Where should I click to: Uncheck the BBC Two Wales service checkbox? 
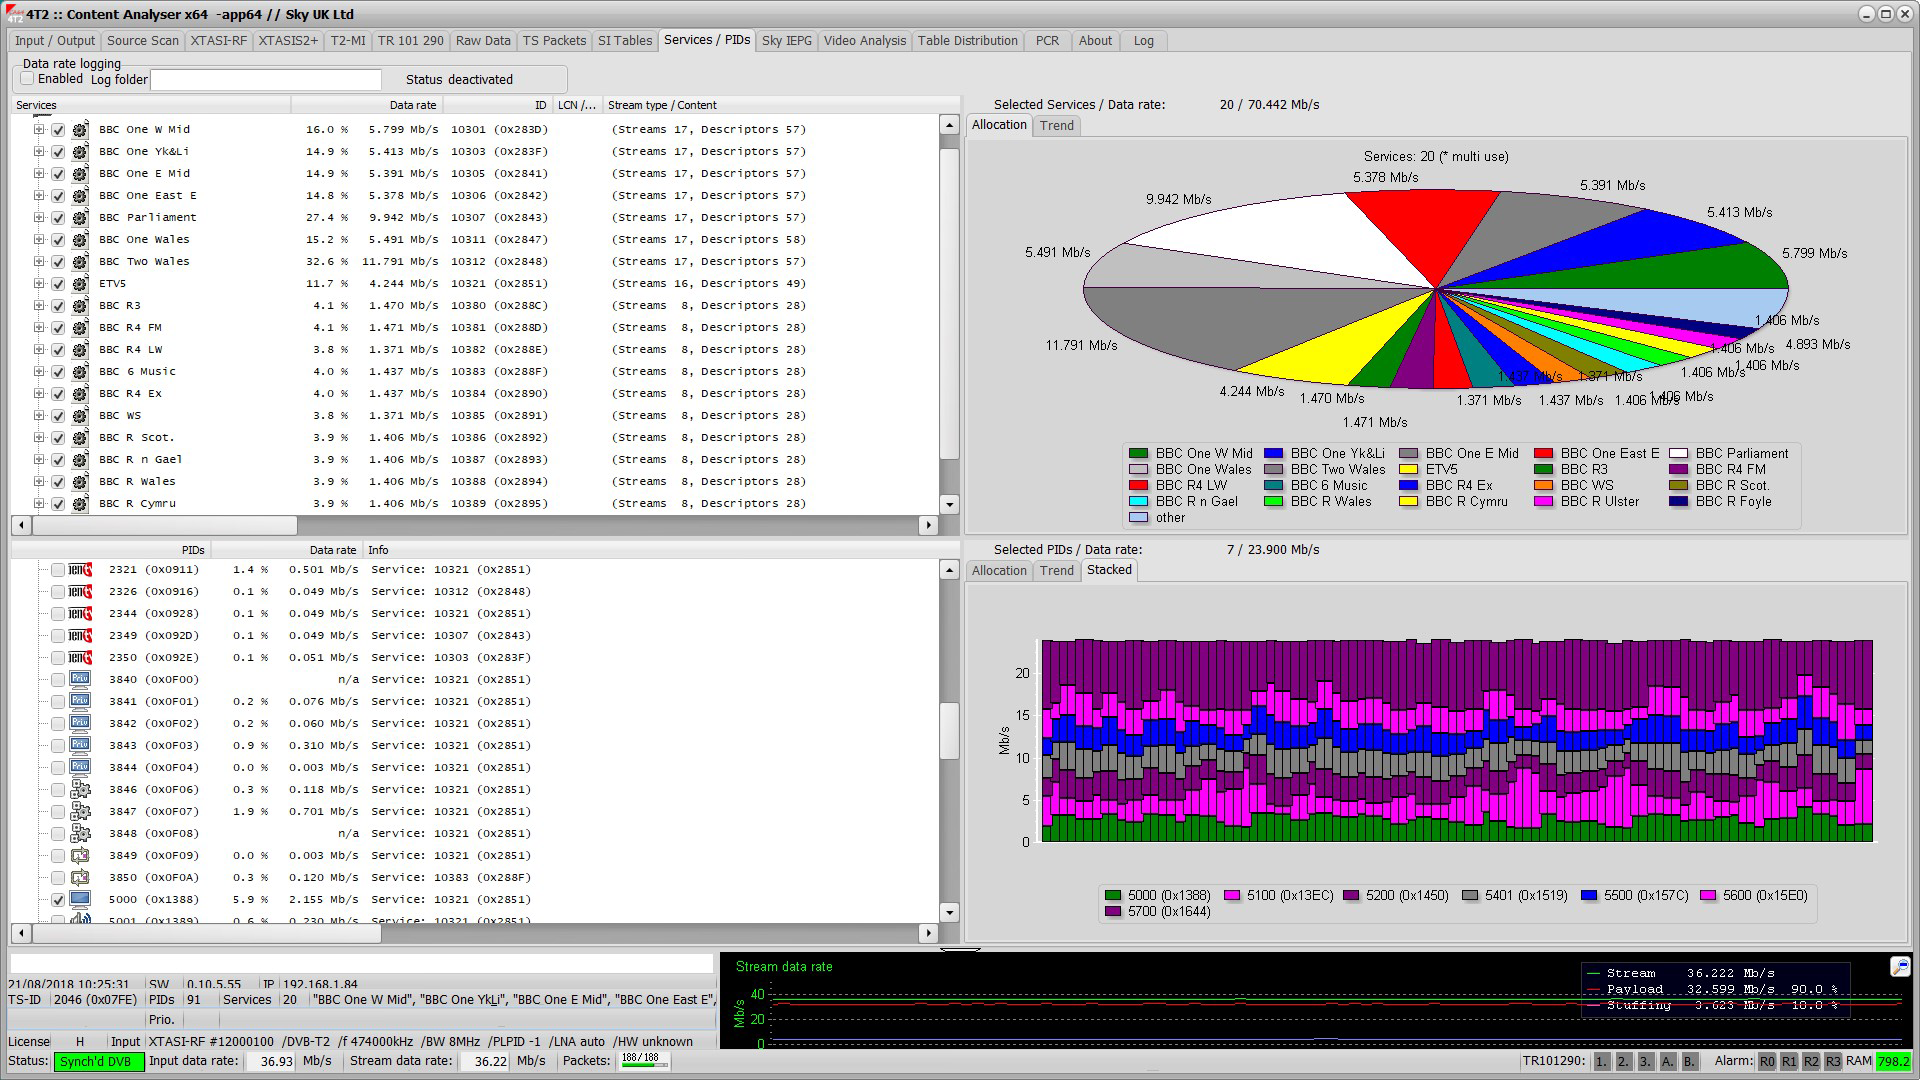(58, 261)
